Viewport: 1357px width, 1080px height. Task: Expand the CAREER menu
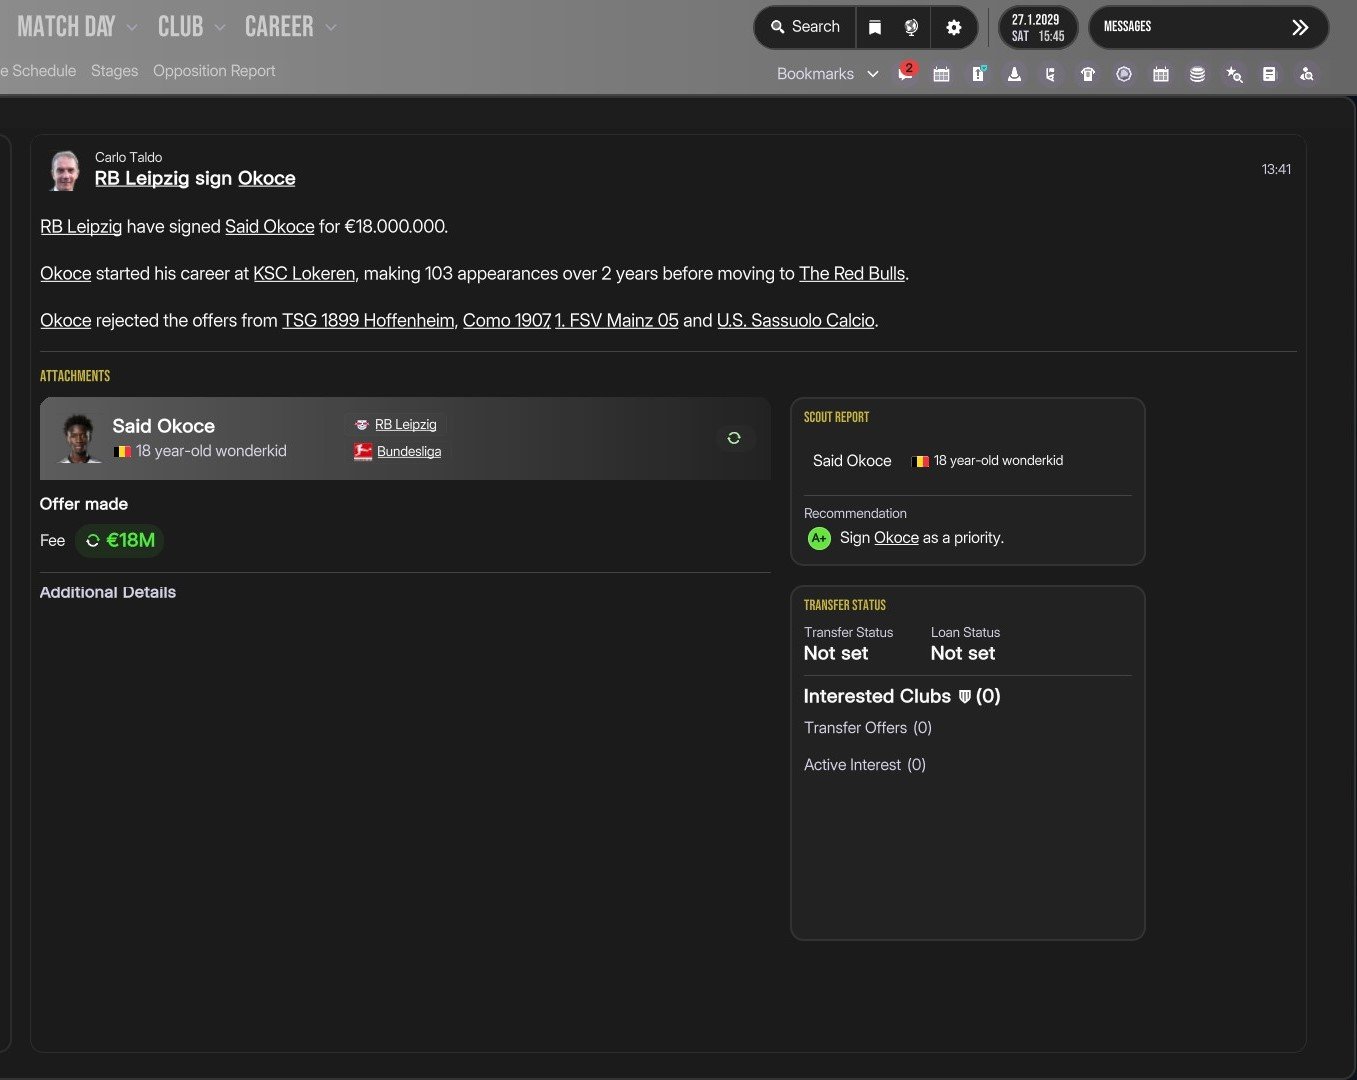coord(291,27)
